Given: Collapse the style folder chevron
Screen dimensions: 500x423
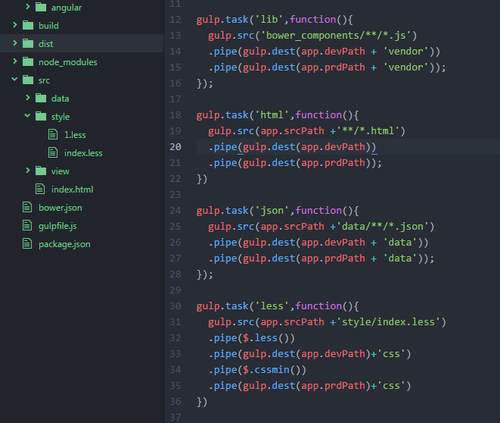Looking at the screenshot, I should click(x=28, y=116).
